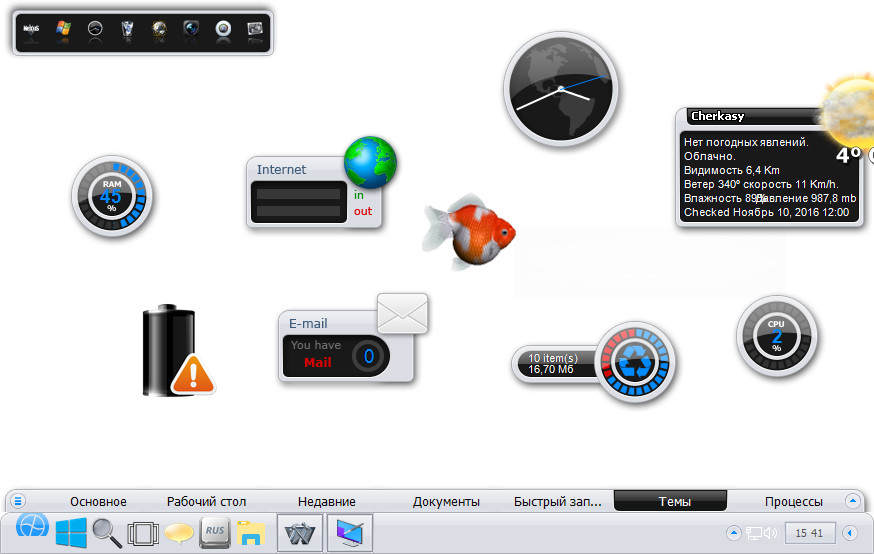Viewport: 874px width, 554px height.
Task: Click the analog clock widget
Action: pos(560,88)
